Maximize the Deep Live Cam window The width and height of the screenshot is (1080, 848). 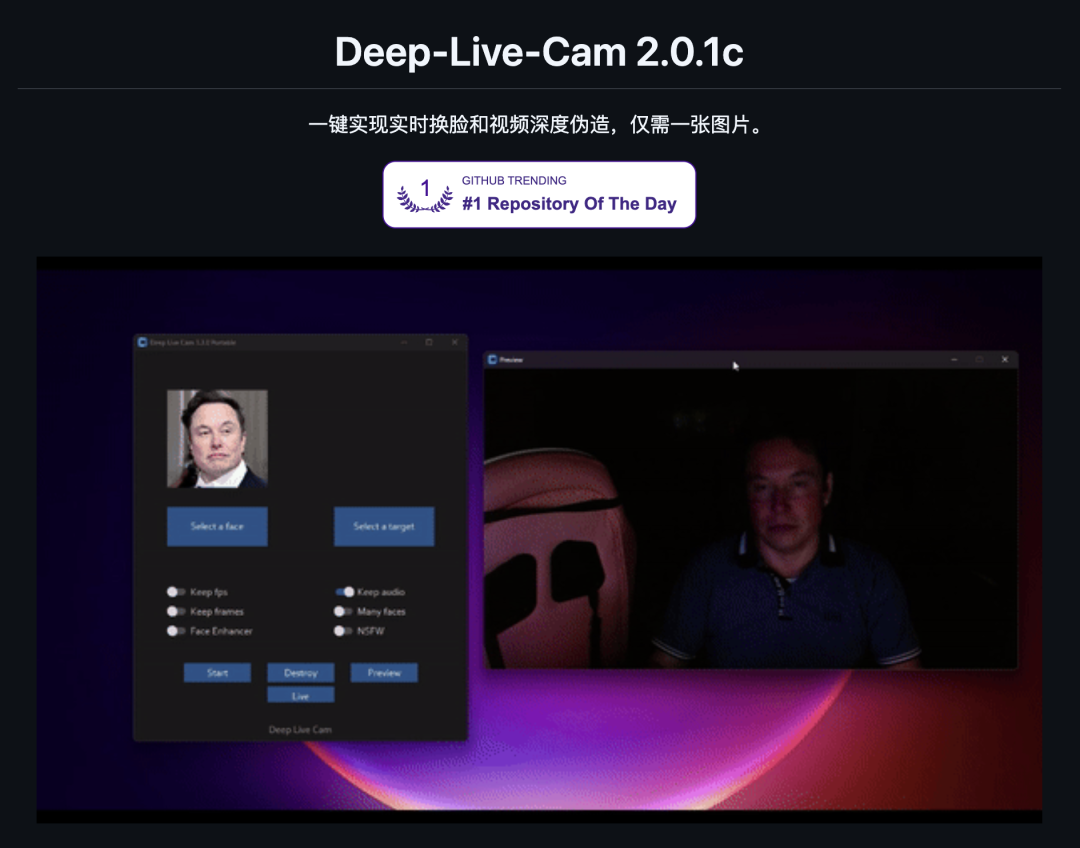pyautogui.click(x=429, y=342)
